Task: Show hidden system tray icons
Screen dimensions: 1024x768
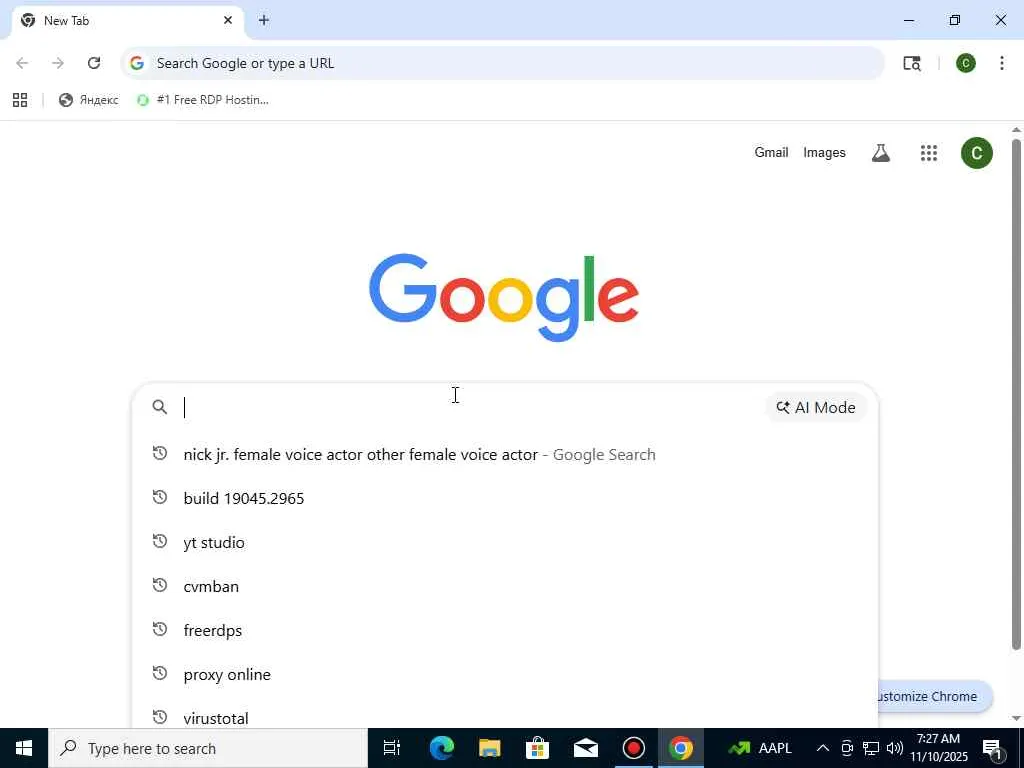Action: (x=822, y=748)
